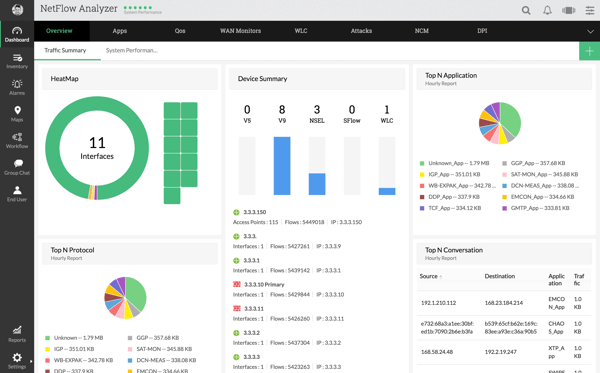This screenshot has height=373, width=600.
Task: Click the top-left HeatMap green tile
Action: point(172,111)
